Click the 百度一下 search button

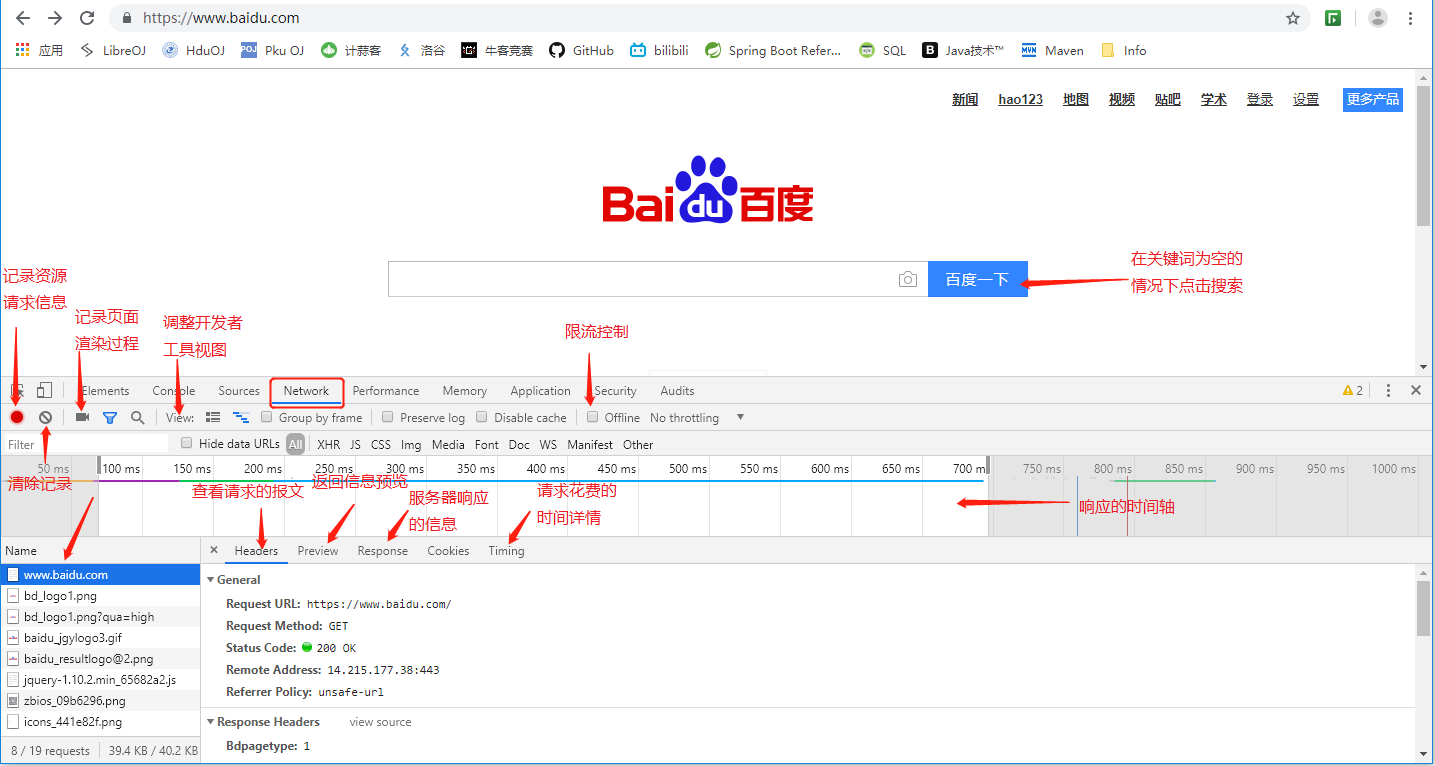(978, 279)
